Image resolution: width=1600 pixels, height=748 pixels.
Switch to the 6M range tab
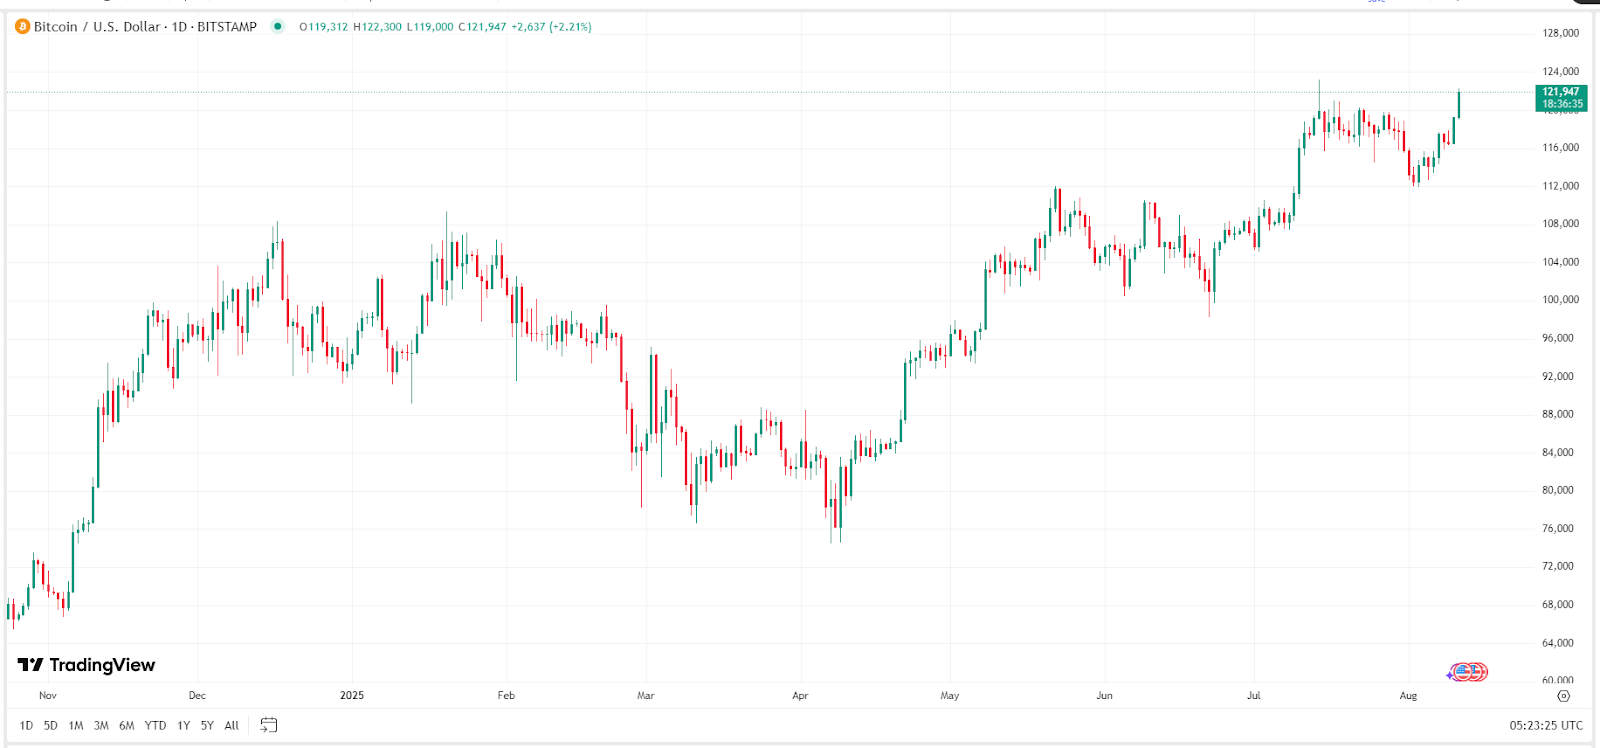click(127, 725)
